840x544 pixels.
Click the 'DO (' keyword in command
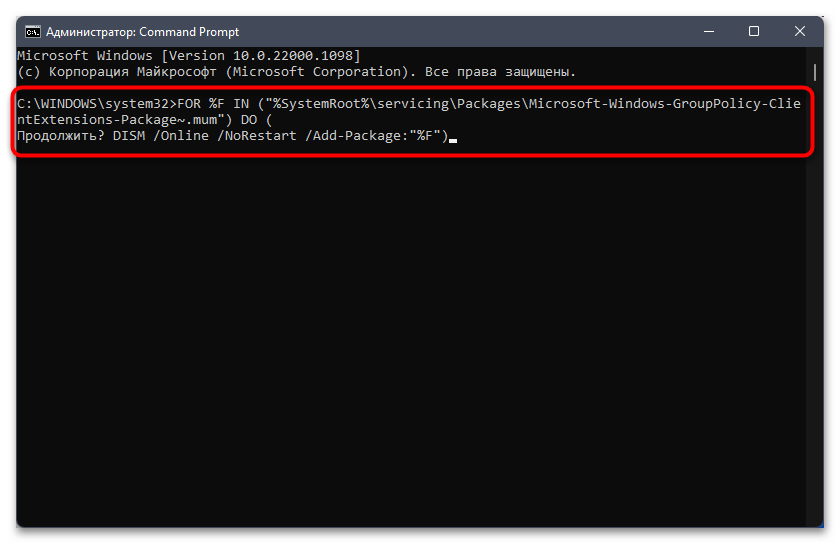click(x=257, y=120)
